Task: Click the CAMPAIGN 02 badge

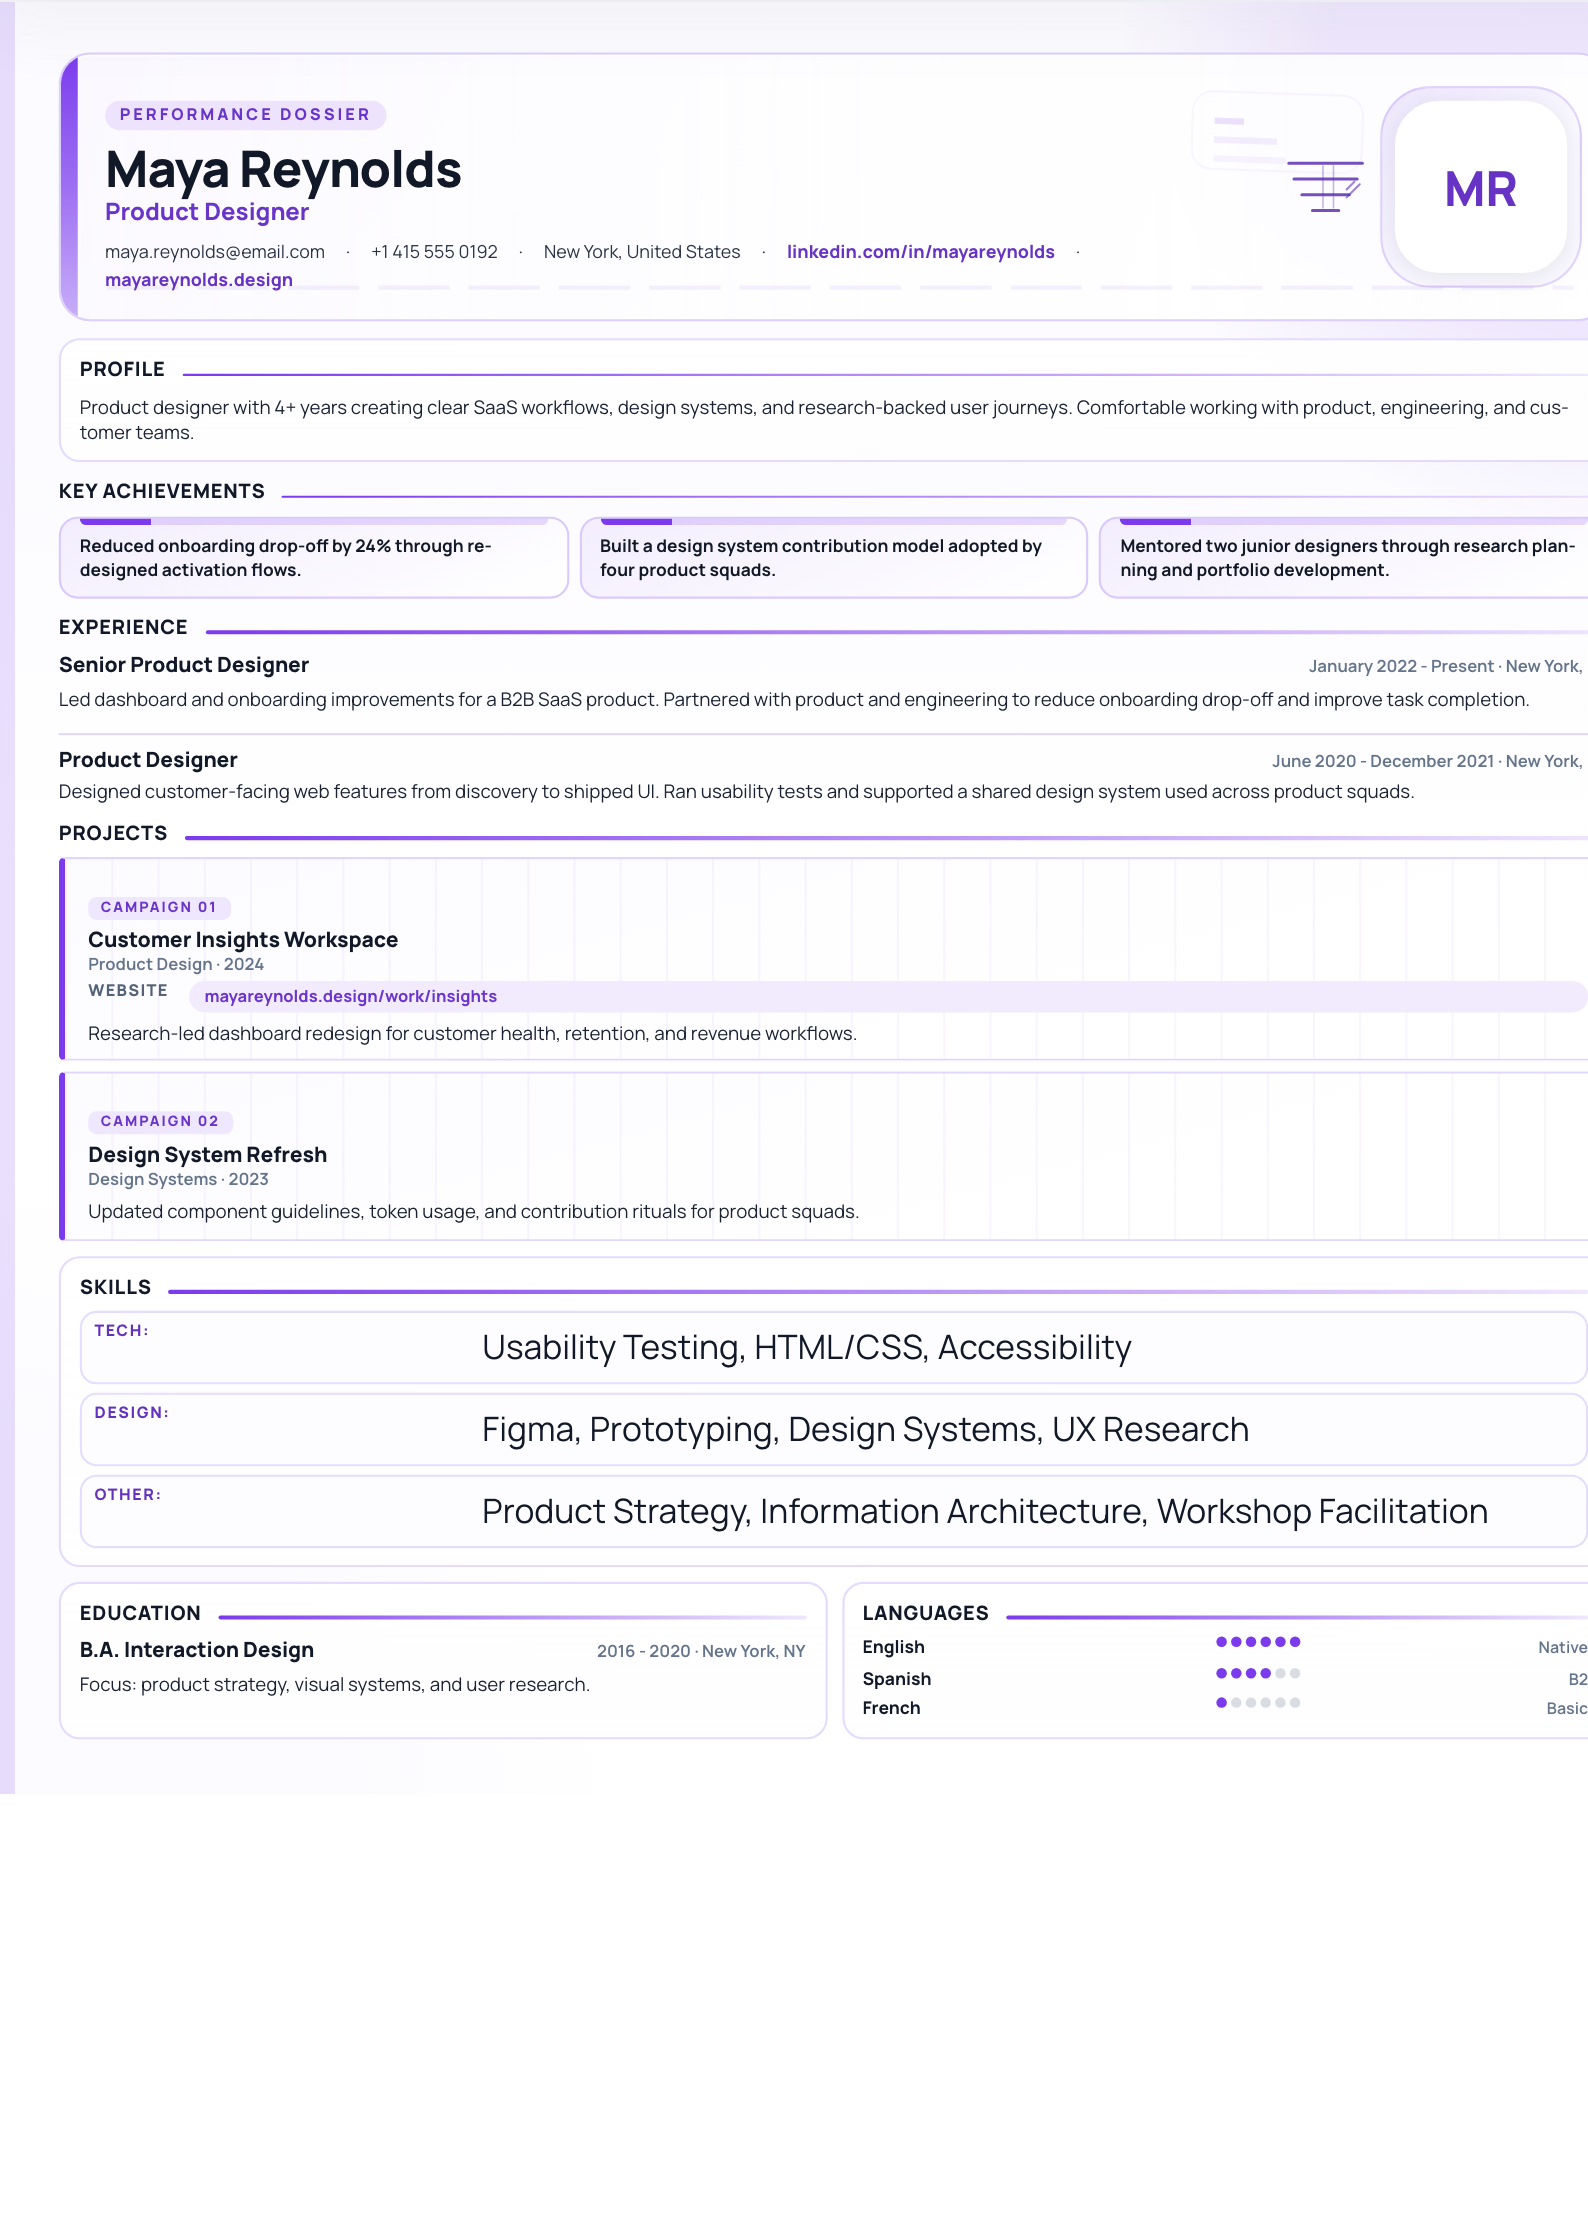Action: point(160,1121)
